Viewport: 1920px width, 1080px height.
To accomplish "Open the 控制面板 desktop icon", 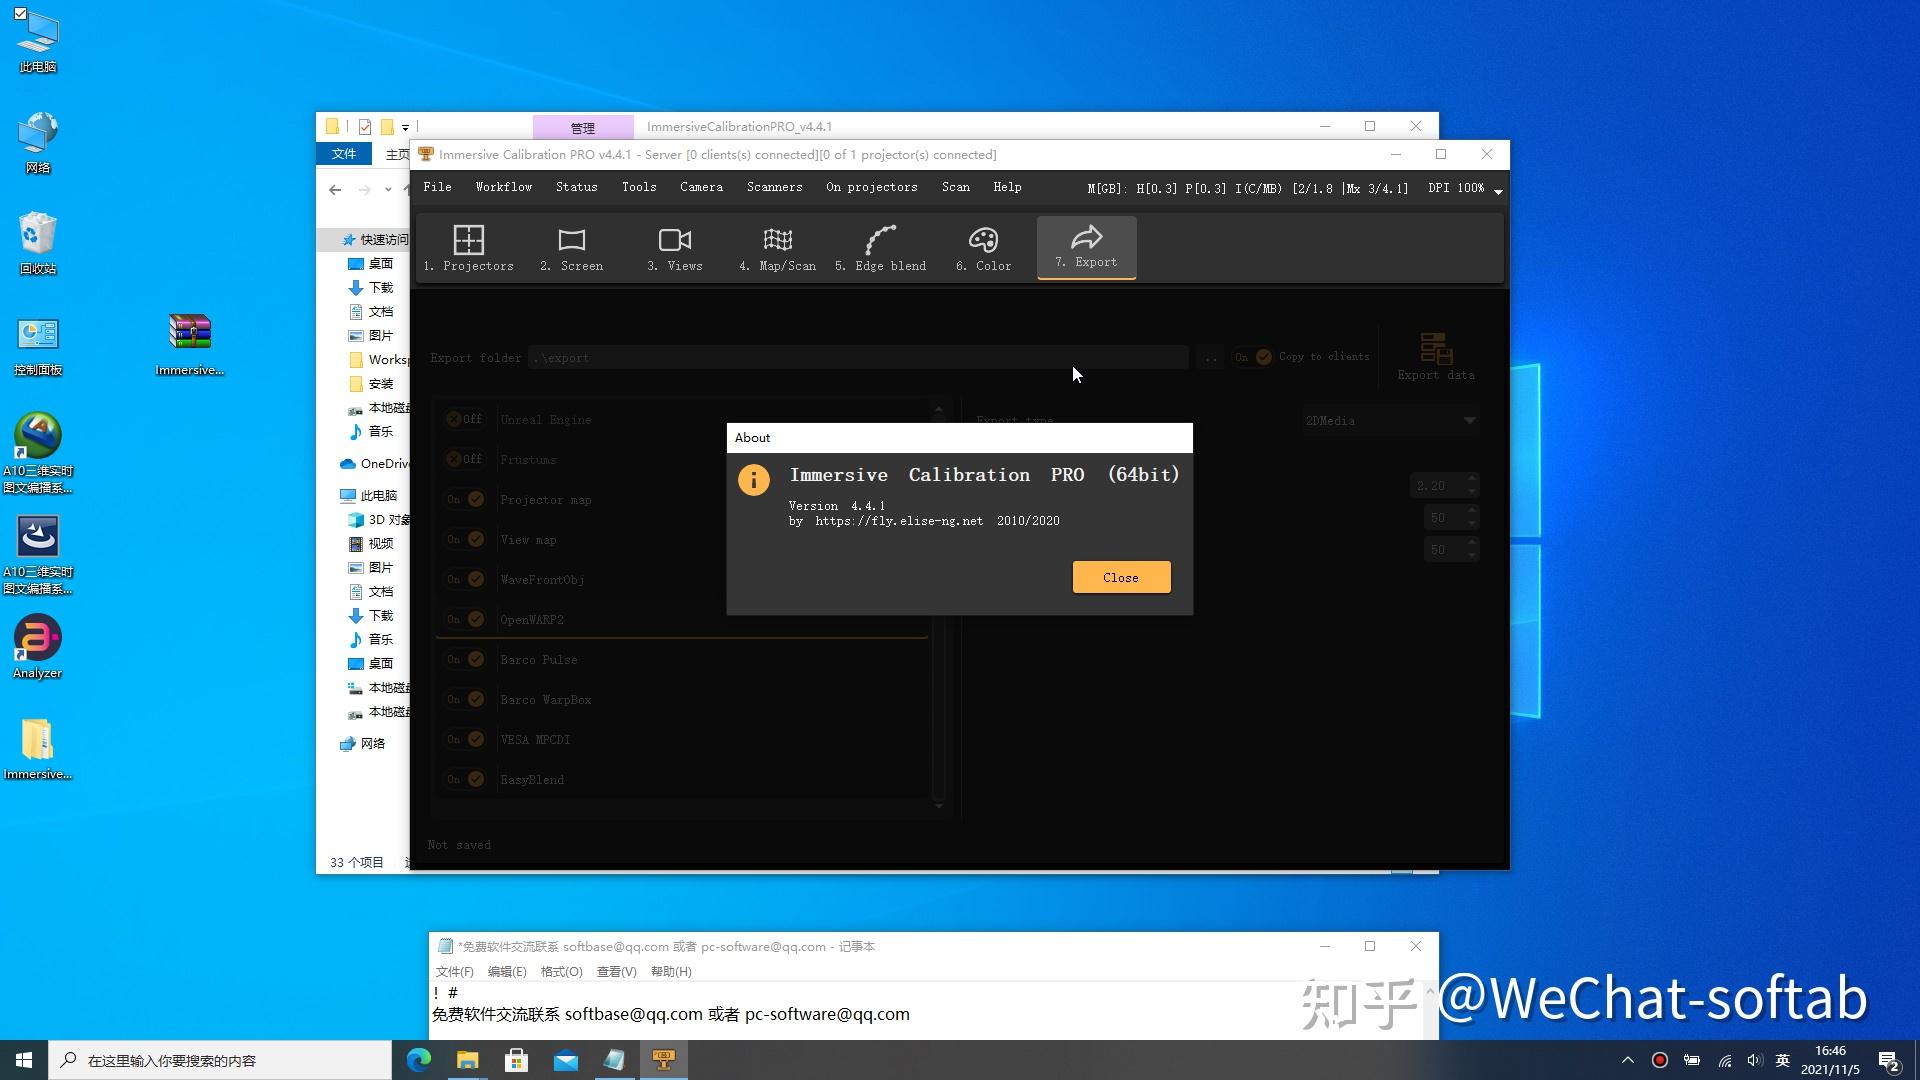I will [x=38, y=345].
